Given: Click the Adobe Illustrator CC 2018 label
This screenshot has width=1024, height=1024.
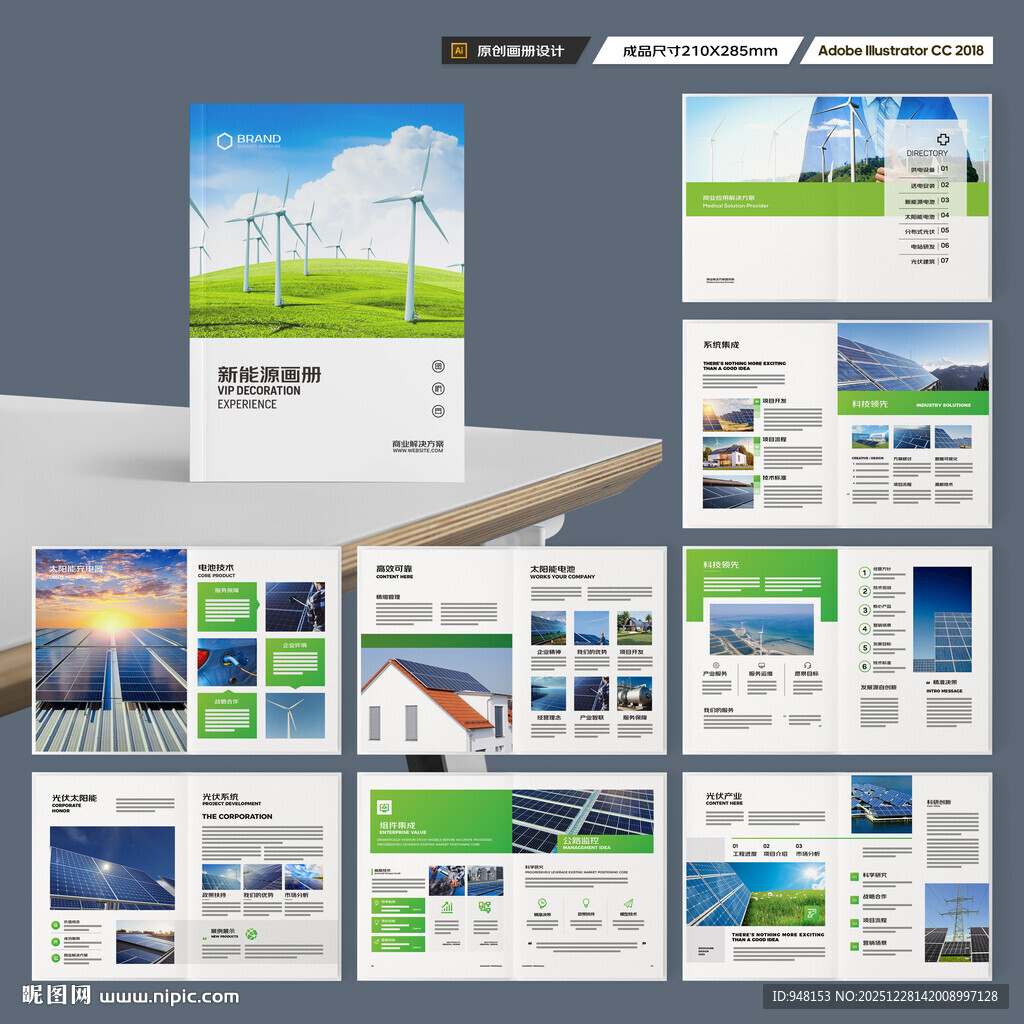Looking at the screenshot, I should coord(901,51).
